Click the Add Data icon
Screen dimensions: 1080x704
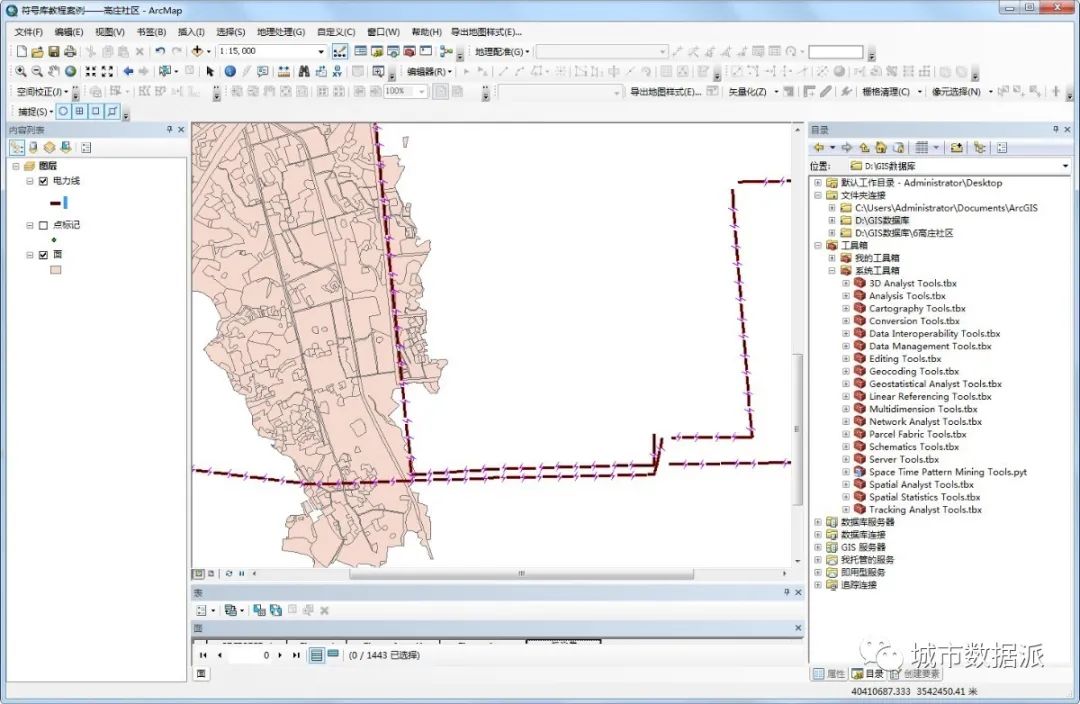[197, 51]
